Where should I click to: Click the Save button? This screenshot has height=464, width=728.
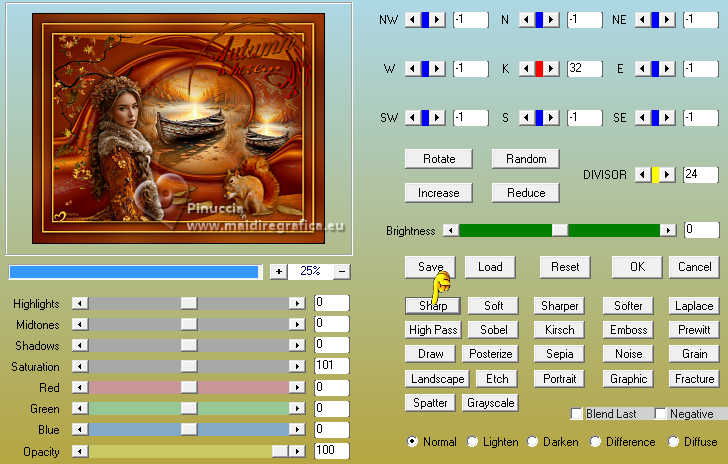430,267
